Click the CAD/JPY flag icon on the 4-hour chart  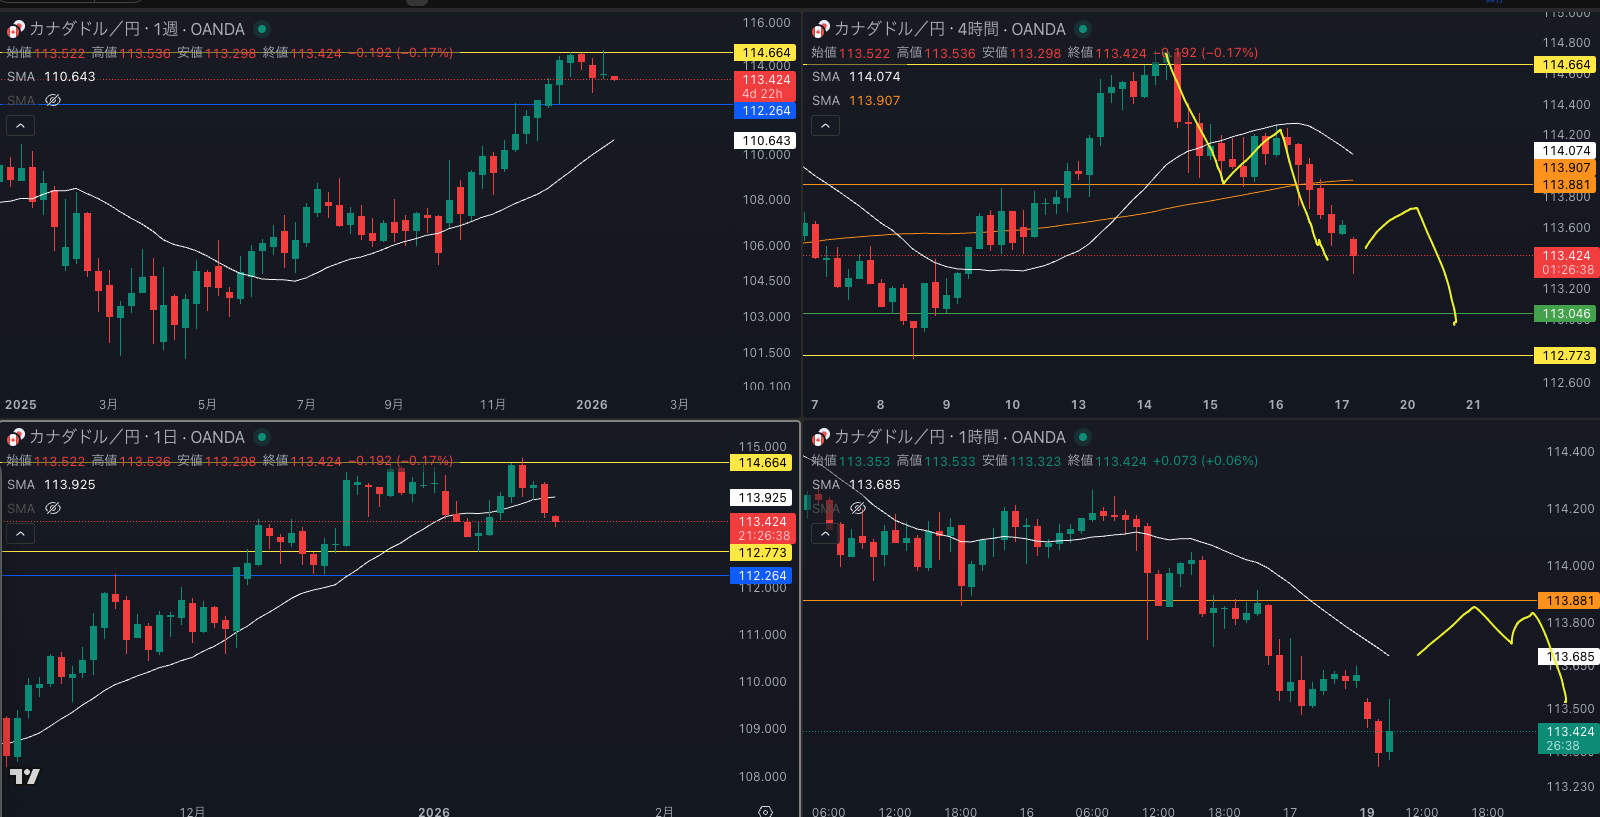click(820, 30)
